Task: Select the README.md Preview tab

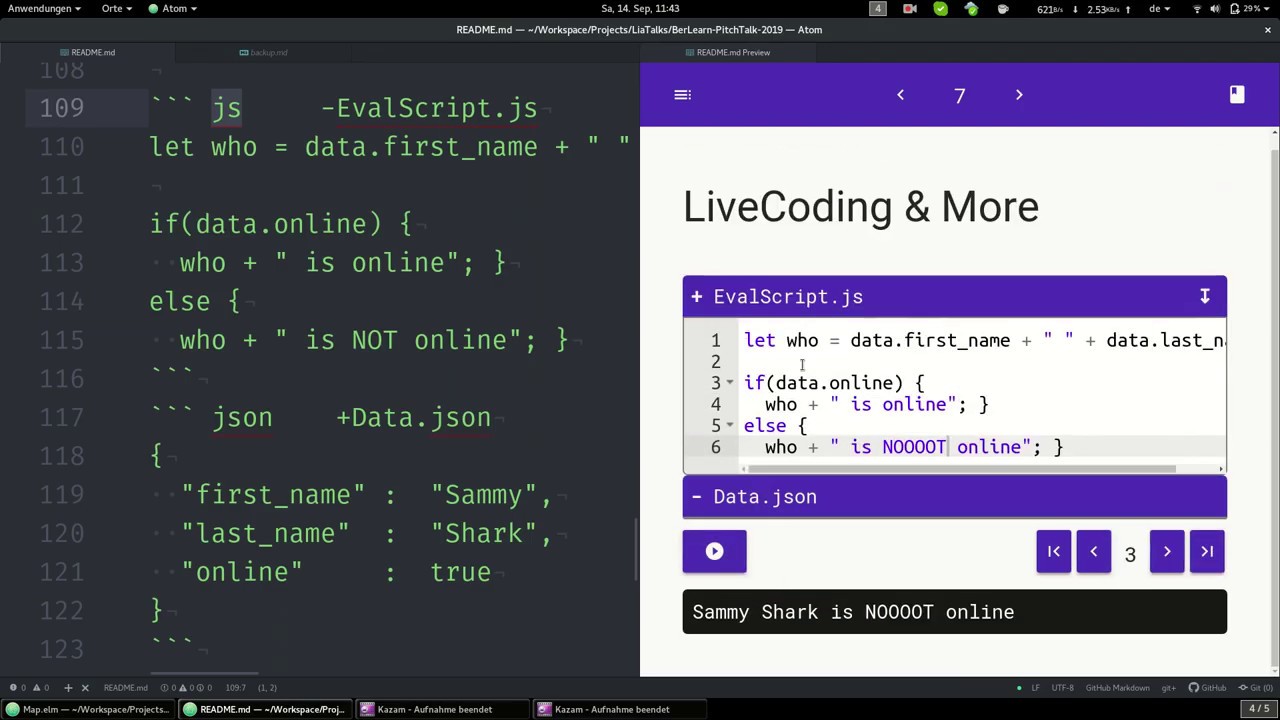Action: 727,52
